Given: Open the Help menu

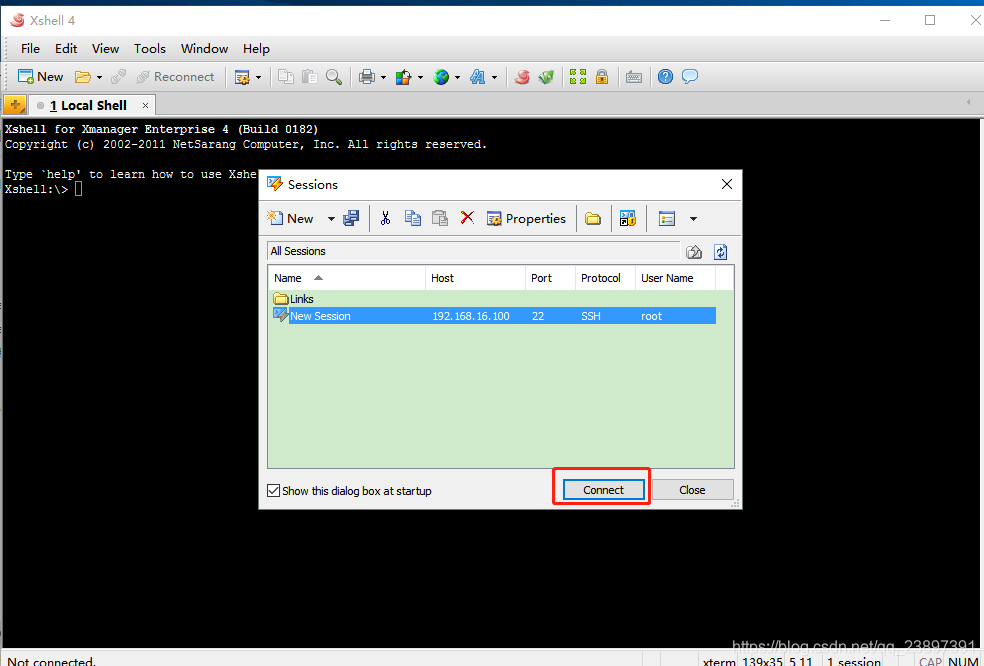Looking at the screenshot, I should tap(256, 48).
